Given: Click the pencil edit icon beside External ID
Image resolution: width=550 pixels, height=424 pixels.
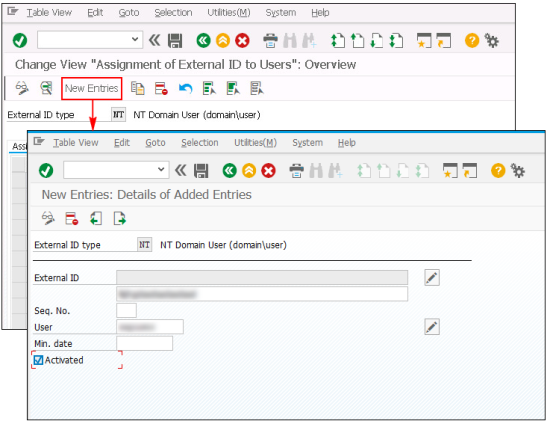Looking at the screenshot, I should coord(432,278).
